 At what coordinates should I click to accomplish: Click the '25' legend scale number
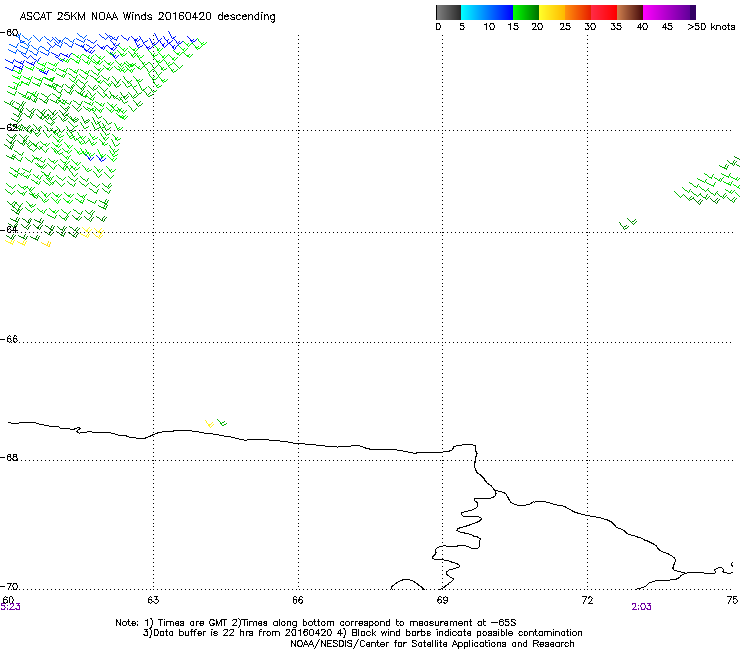565,27
